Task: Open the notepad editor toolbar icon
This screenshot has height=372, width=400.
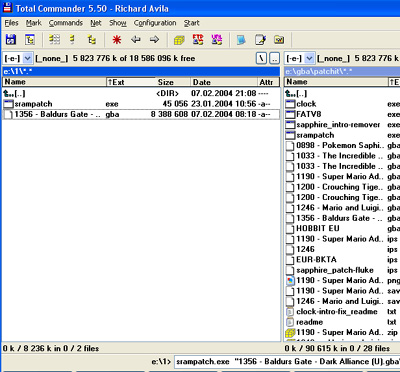Action: click(260, 40)
